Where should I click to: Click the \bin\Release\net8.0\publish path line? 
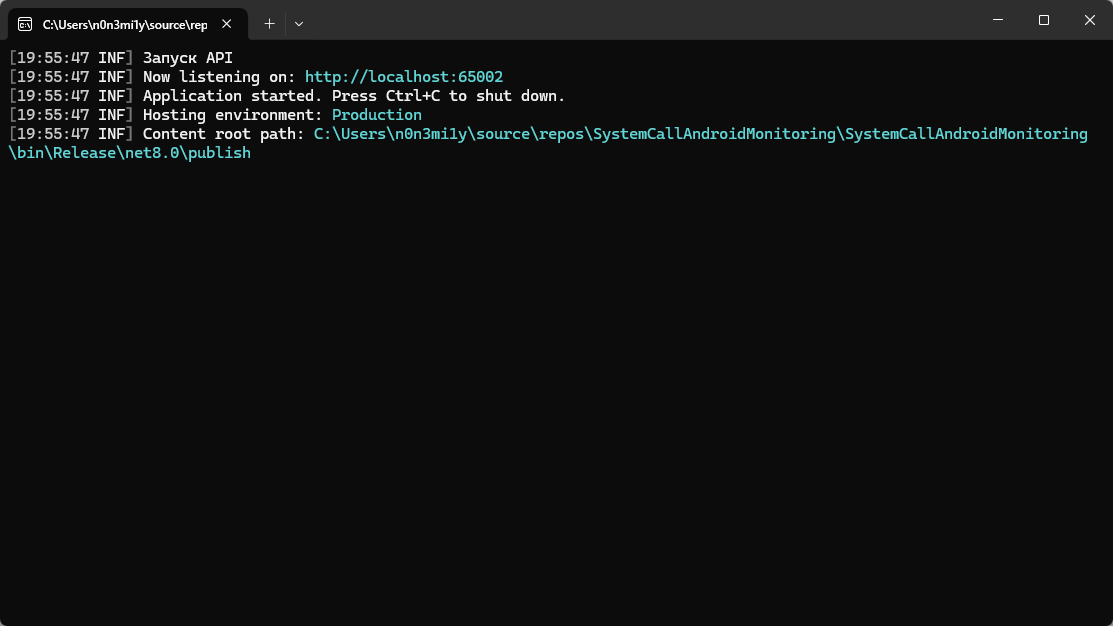pos(130,153)
